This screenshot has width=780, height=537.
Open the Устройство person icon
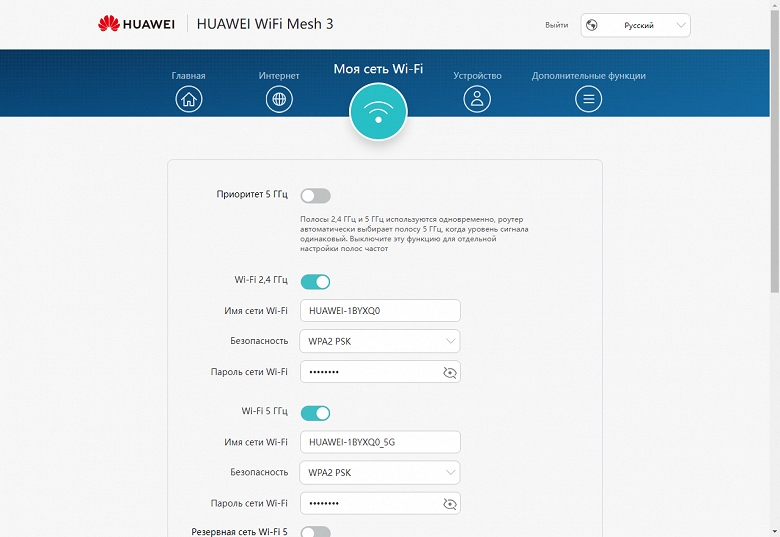tap(477, 99)
